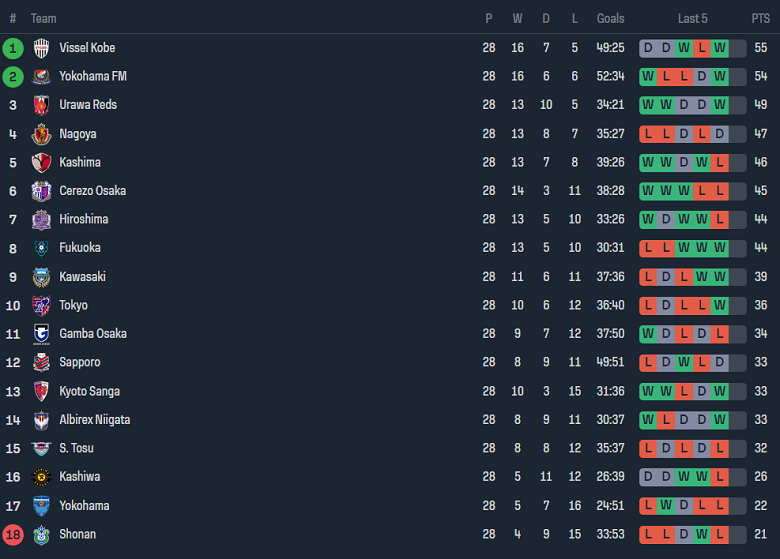Click the Yokohama FM team logo

(x=41, y=76)
